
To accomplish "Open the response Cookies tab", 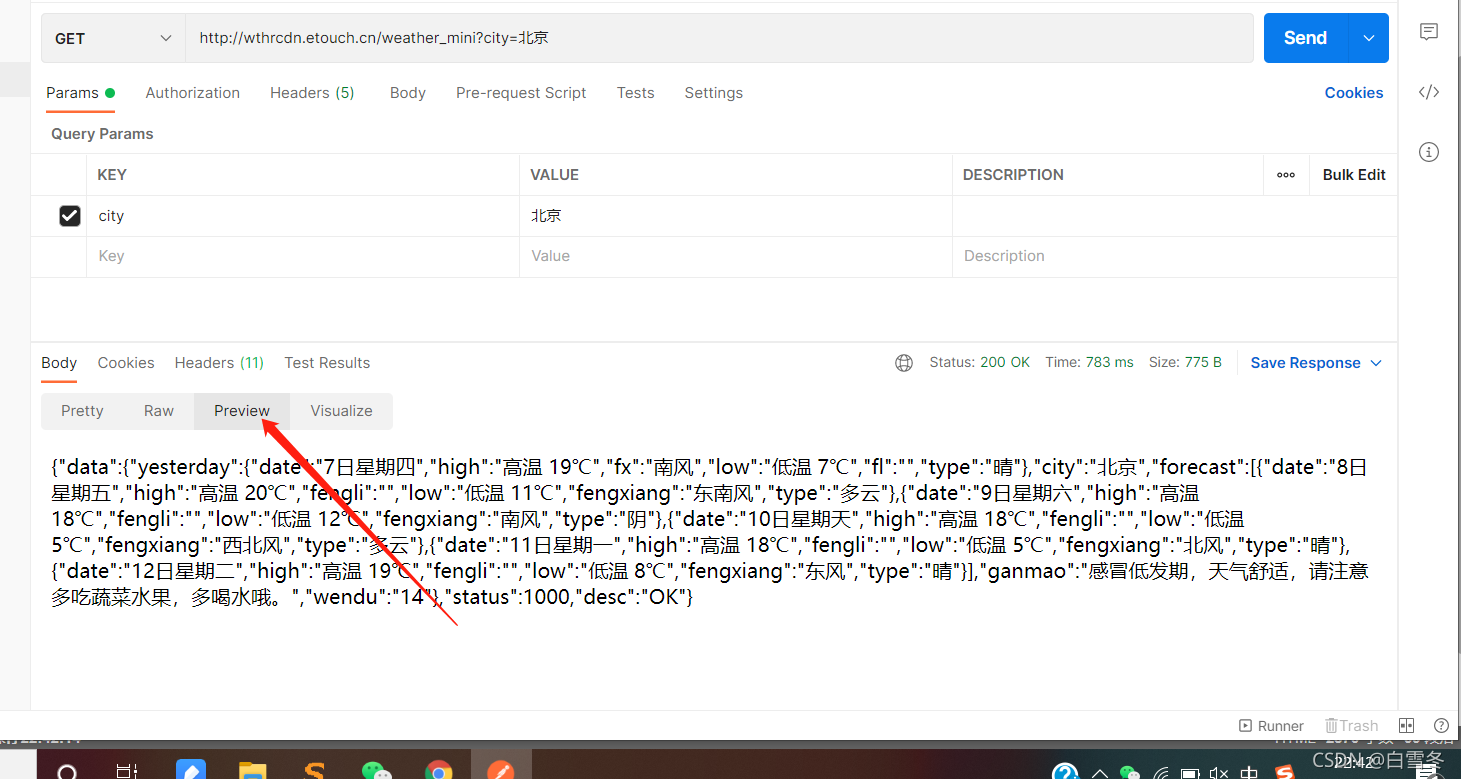I will 126,363.
